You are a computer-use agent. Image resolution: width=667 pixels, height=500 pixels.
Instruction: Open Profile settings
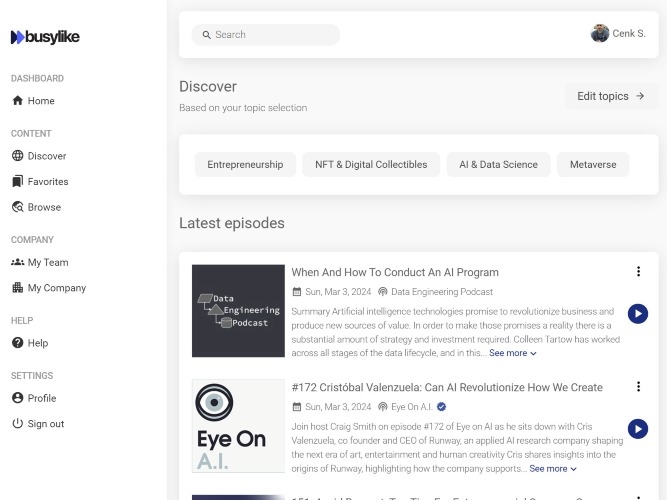[34, 398]
